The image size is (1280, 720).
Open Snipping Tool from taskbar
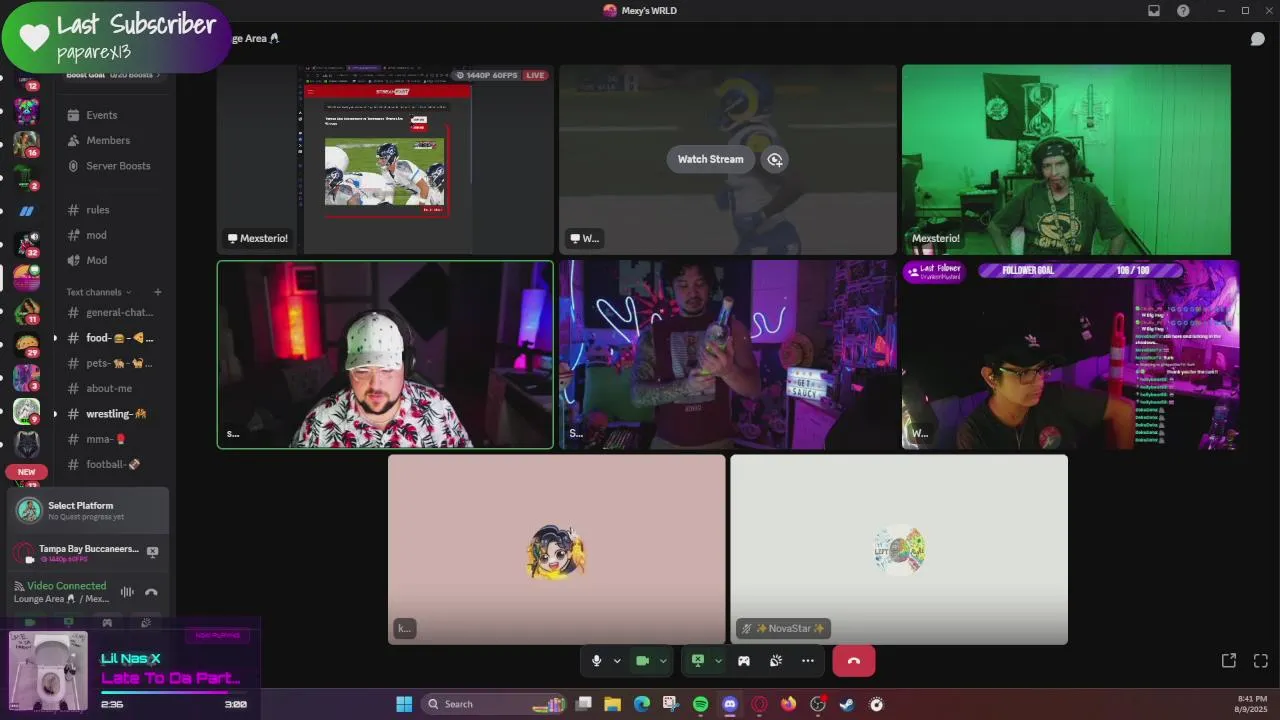click(x=671, y=704)
